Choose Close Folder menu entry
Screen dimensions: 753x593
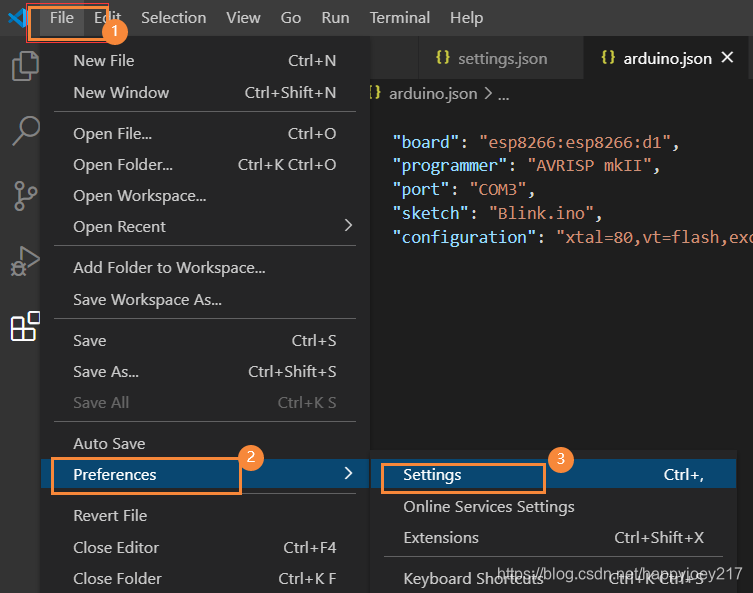[x=205, y=579]
